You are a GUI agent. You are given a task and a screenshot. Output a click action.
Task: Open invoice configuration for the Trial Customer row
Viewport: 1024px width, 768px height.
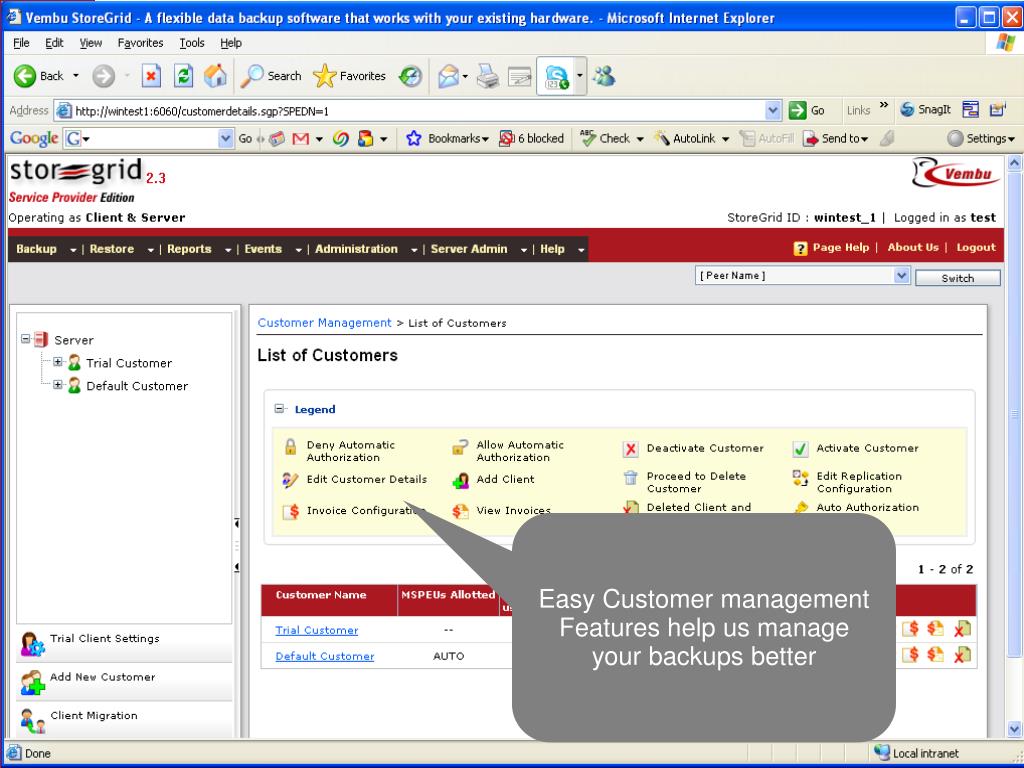[x=910, y=629]
